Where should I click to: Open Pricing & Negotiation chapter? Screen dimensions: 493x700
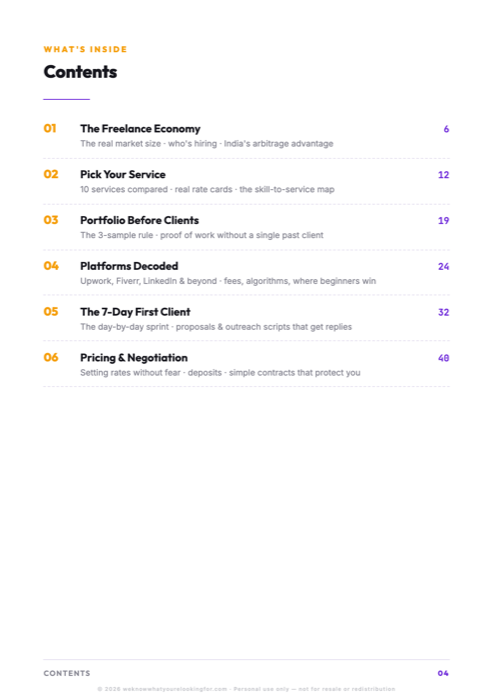[x=134, y=358]
